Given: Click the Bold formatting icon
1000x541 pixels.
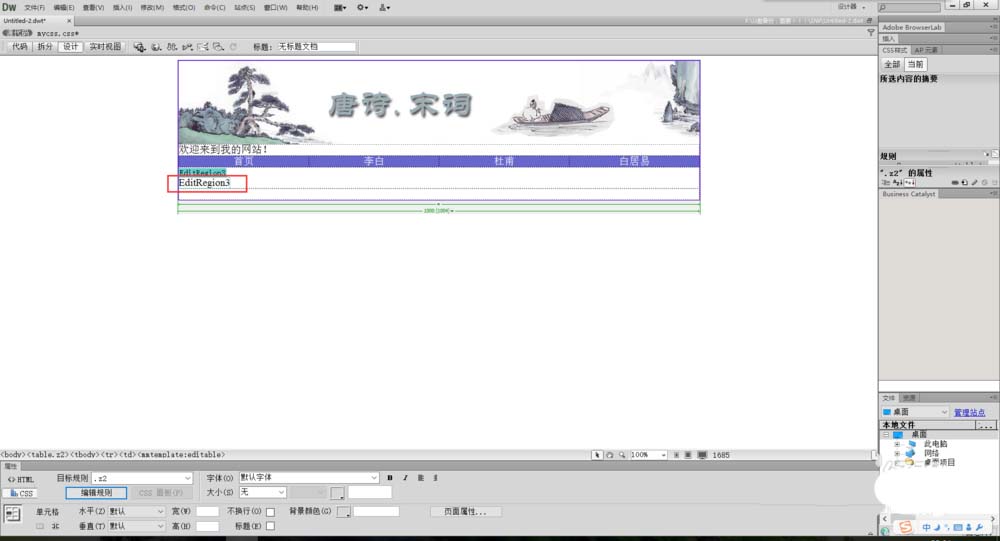Looking at the screenshot, I should pyautogui.click(x=390, y=478).
